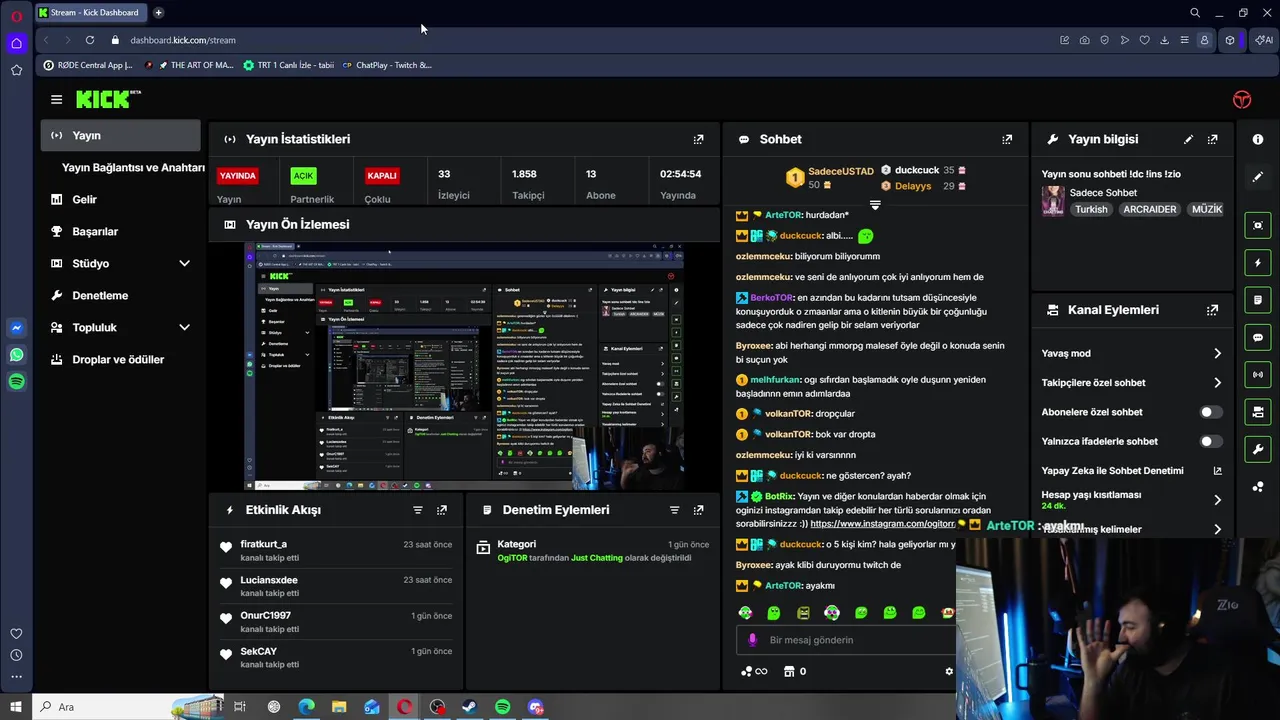Click the three-dots icon at the bottom of the right toolbar

pos(1258,487)
